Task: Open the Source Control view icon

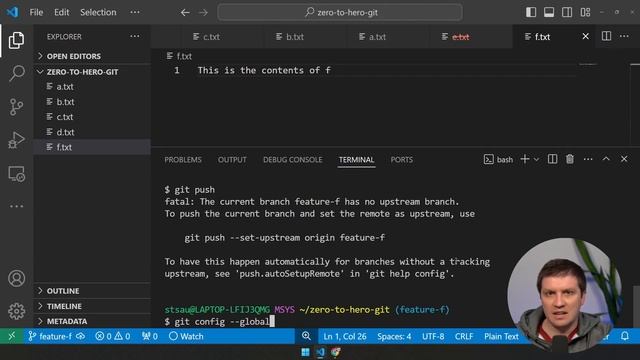Action: (16, 107)
